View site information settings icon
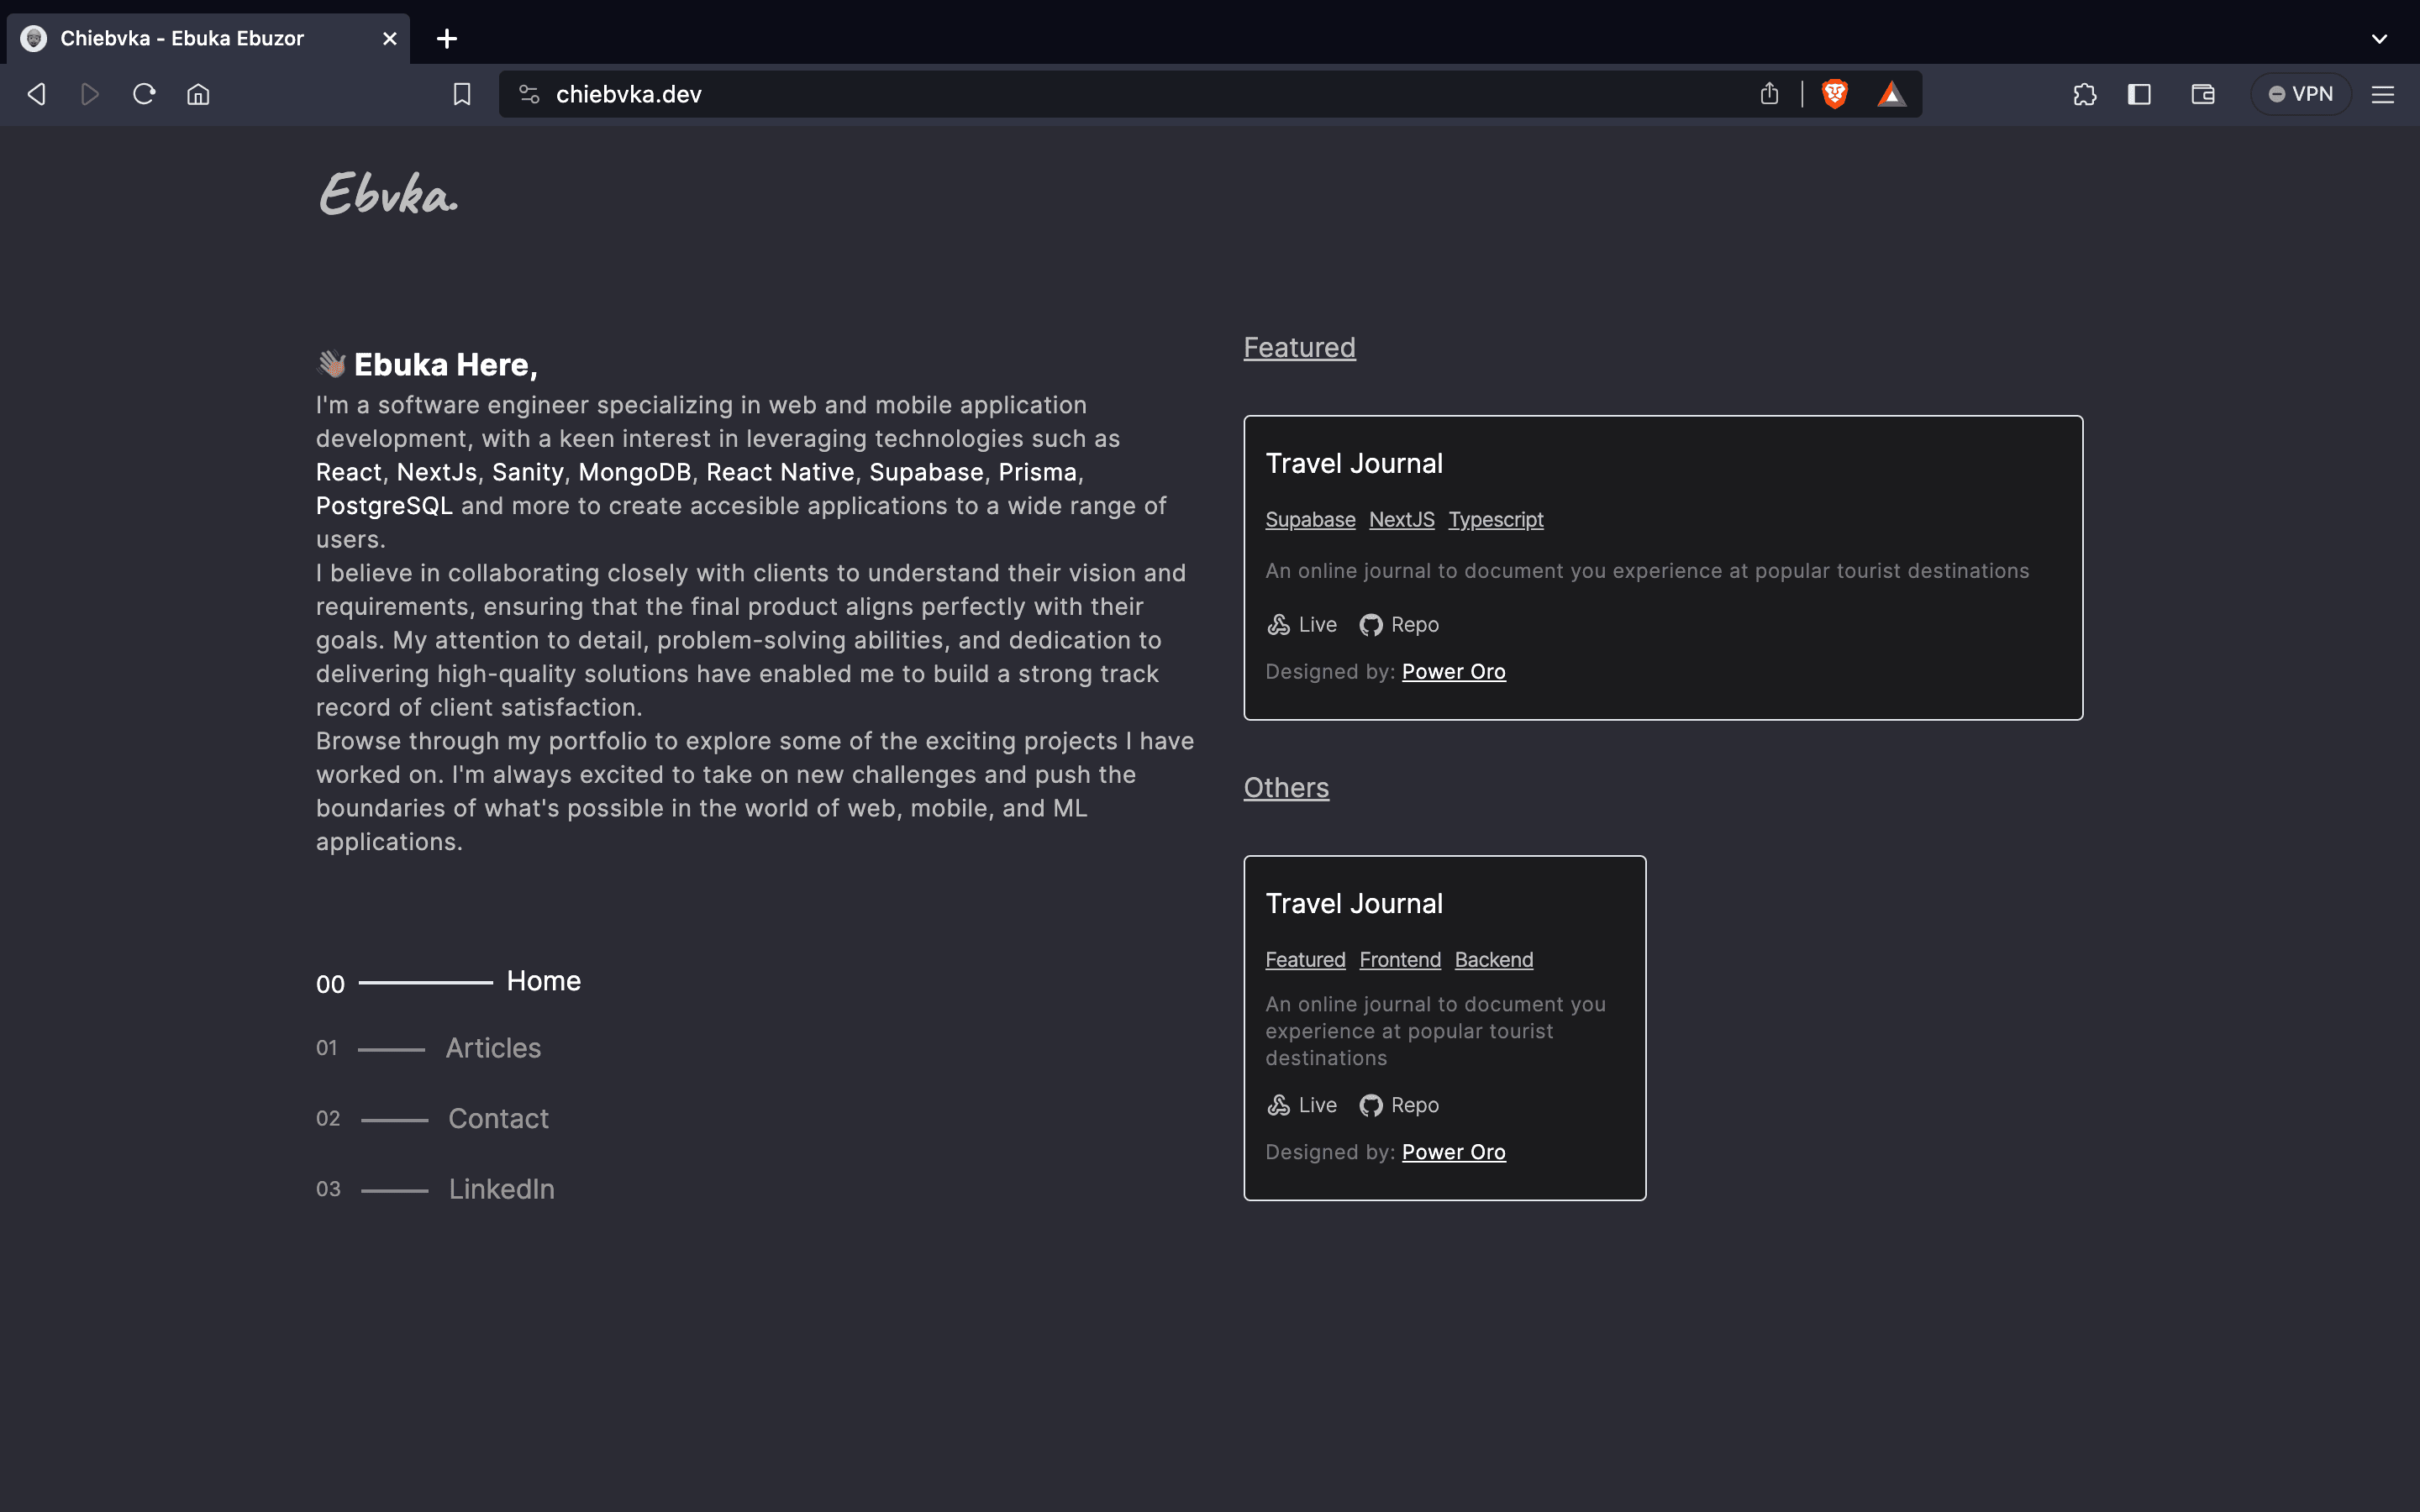The height and width of the screenshot is (1512, 2420). tap(529, 94)
